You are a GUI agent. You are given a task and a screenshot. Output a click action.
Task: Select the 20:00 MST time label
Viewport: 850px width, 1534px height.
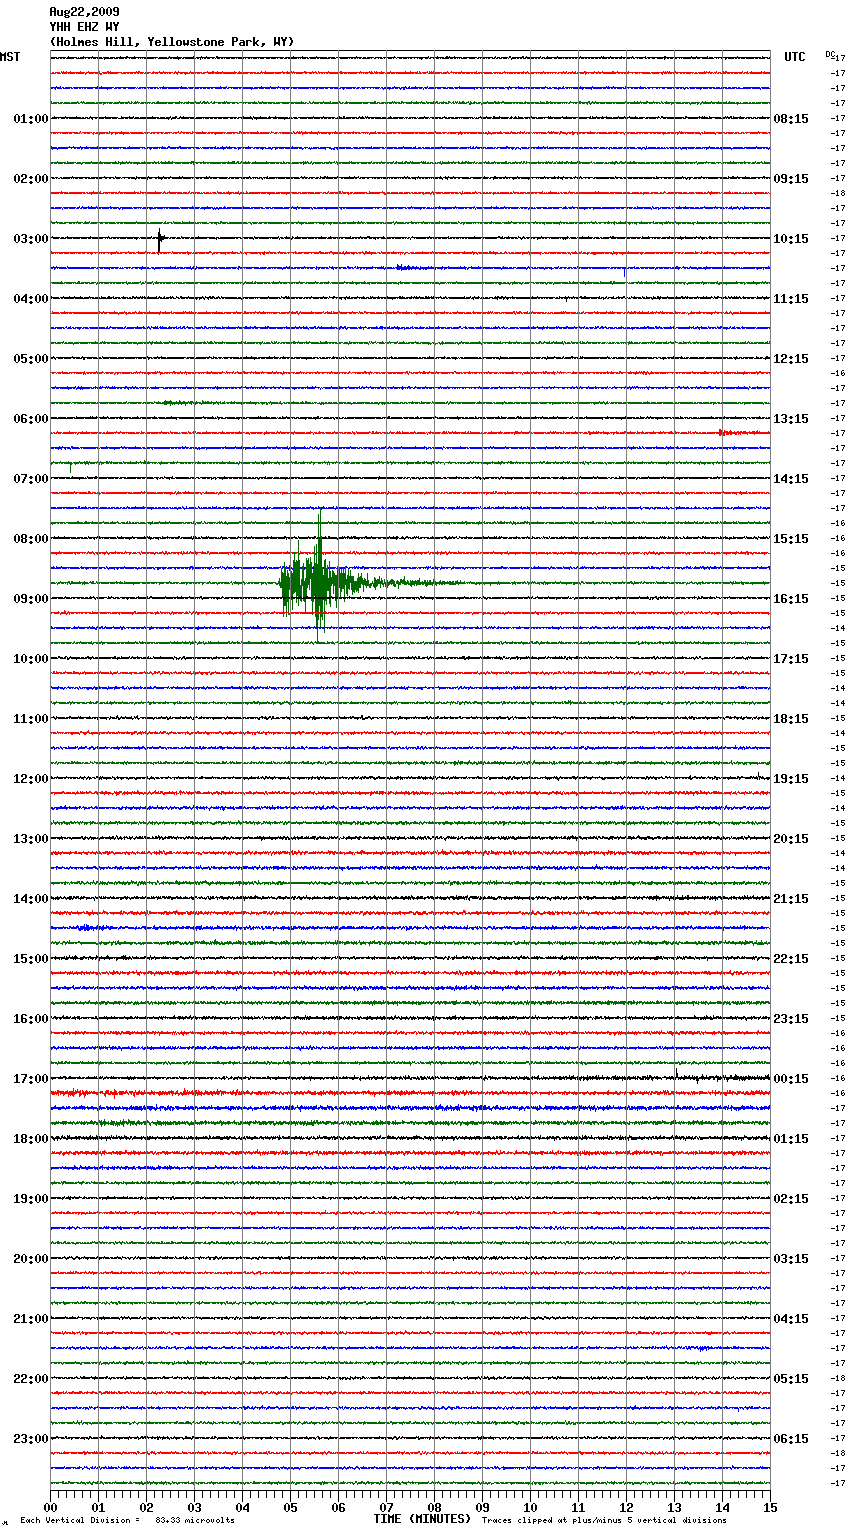[31, 1259]
